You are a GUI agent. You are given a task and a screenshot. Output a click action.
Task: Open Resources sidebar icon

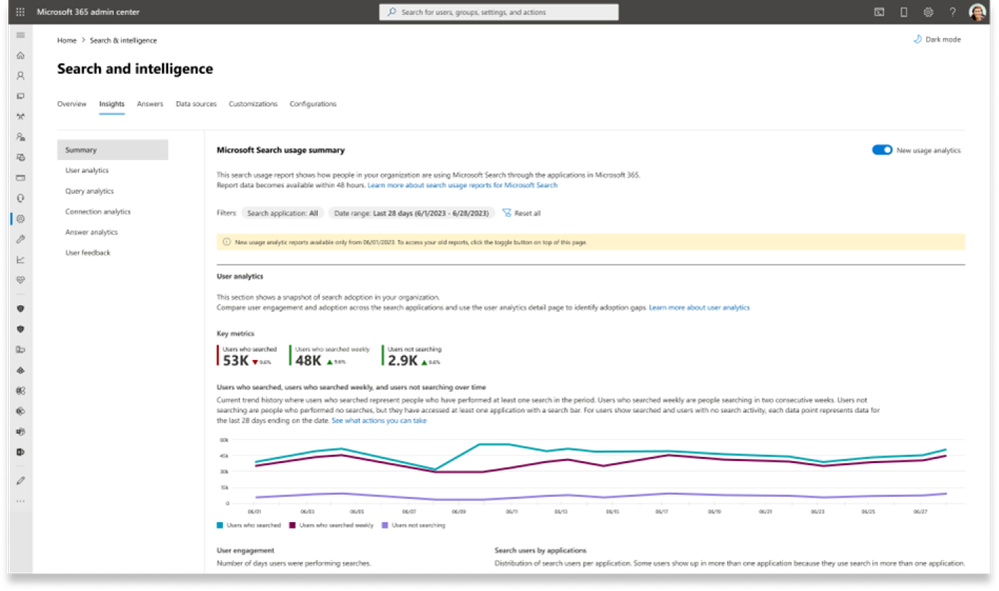tap(20, 157)
